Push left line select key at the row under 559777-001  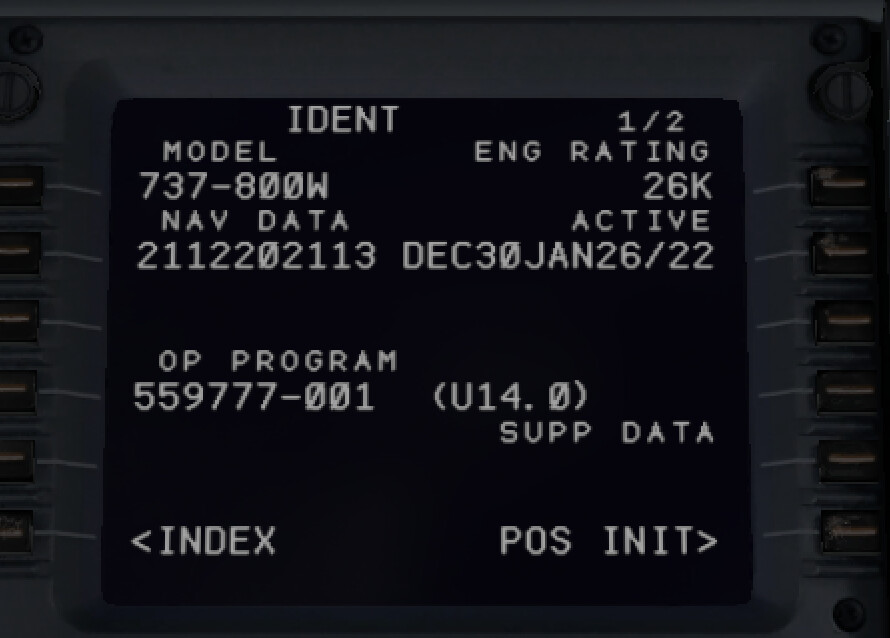click(x=16, y=460)
